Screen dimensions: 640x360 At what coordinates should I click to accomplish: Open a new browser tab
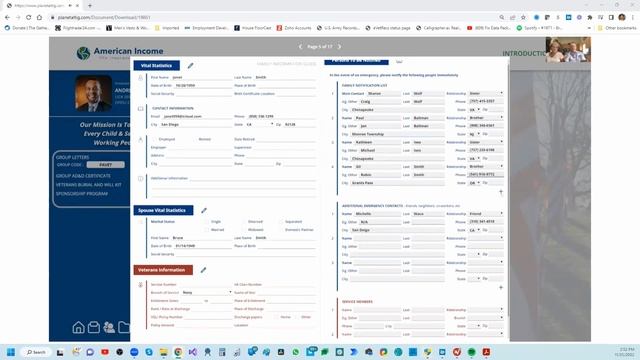click(90, 6)
